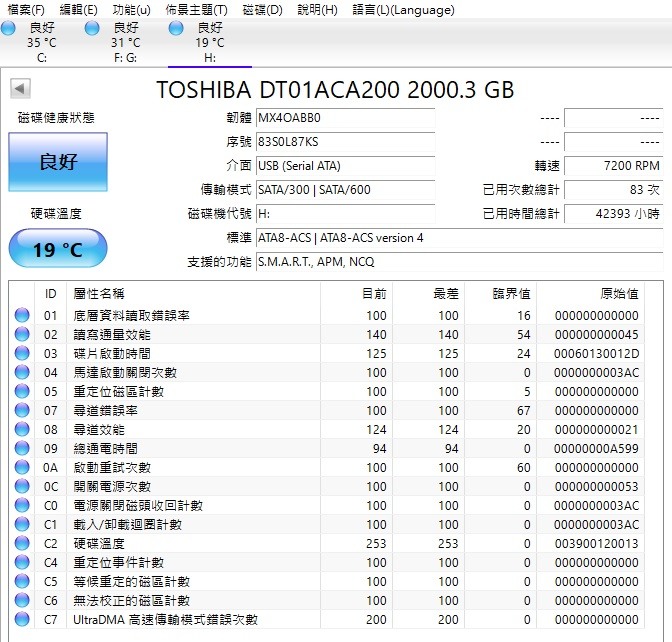Click the 良好 health status button
Image resolution: width=672 pixels, height=642 pixels.
click(x=58, y=162)
